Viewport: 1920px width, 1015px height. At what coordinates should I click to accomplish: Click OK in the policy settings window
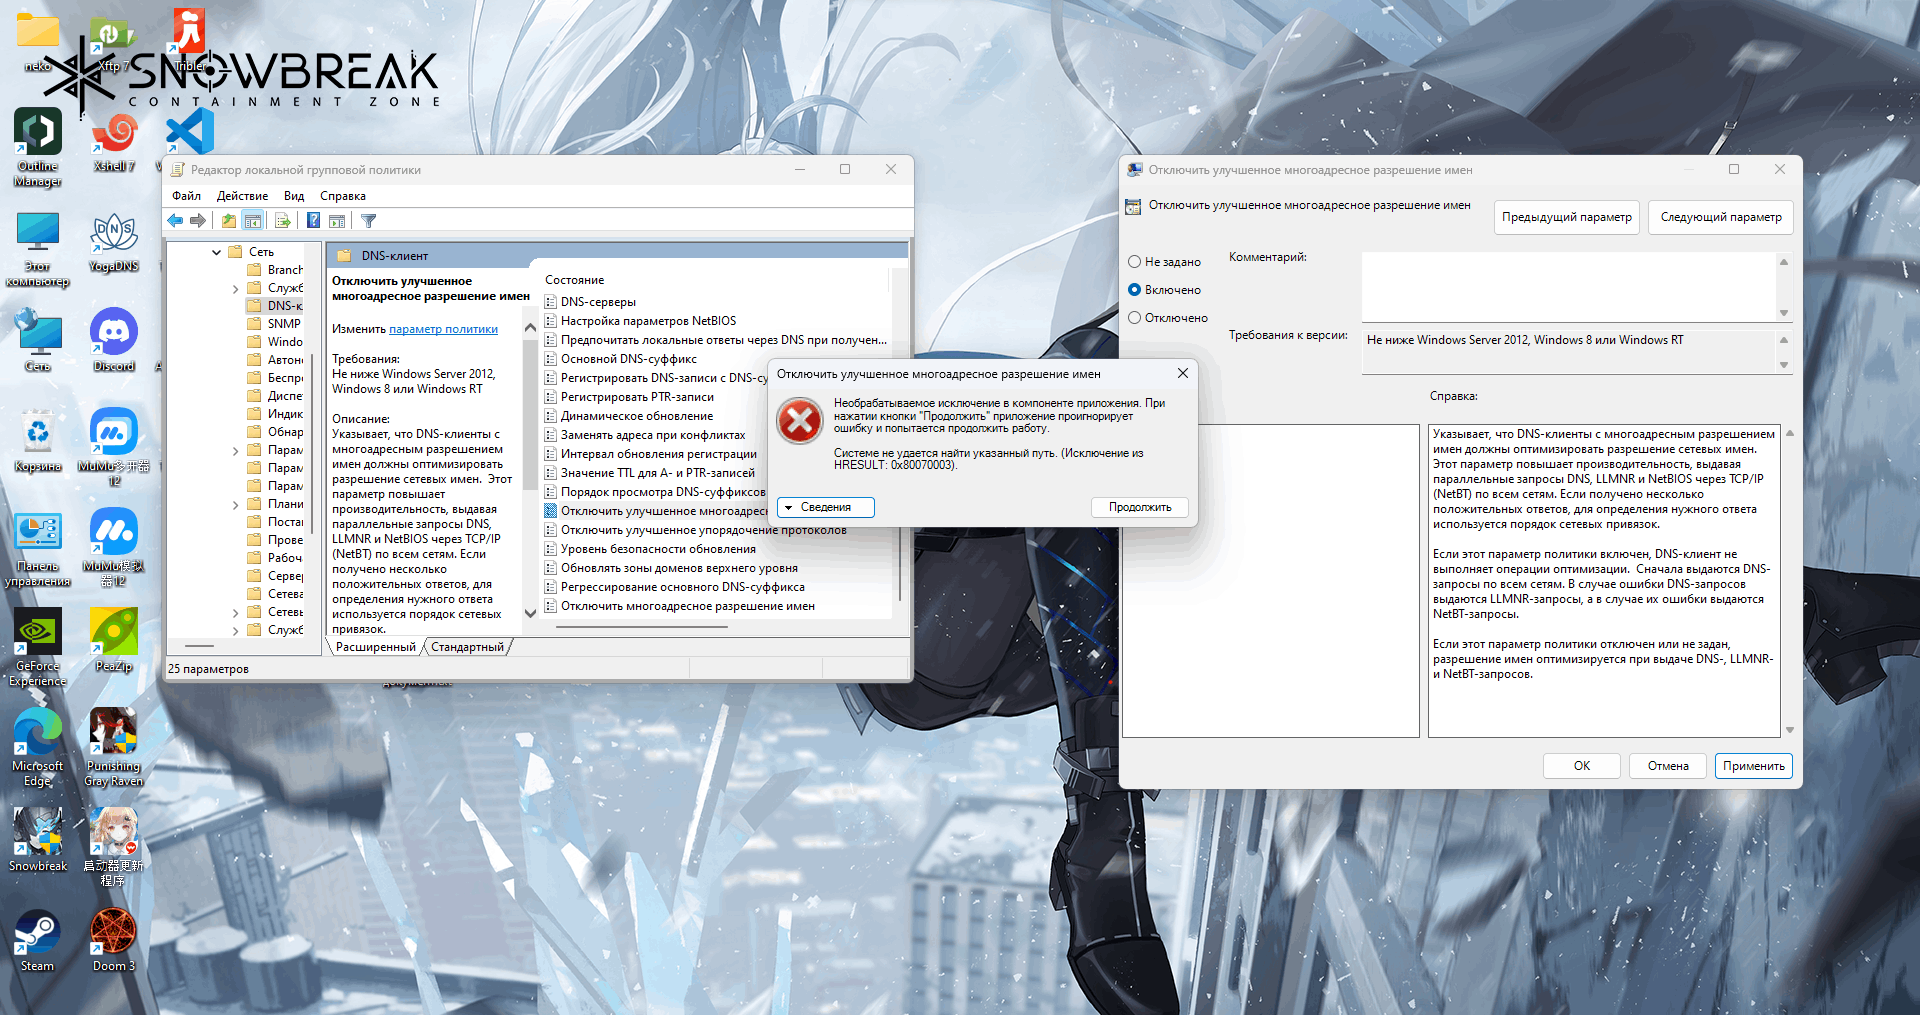pos(1582,766)
